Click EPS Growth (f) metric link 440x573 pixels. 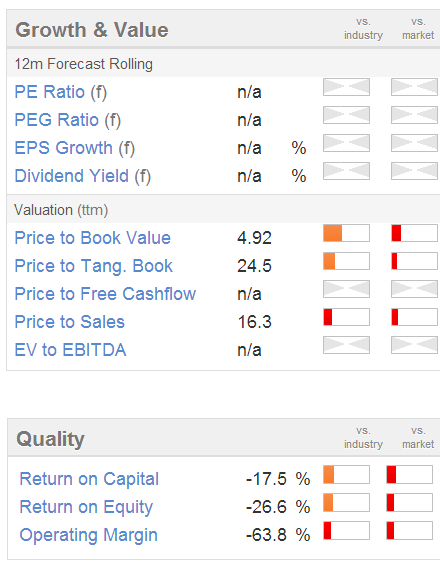pos(75,148)
